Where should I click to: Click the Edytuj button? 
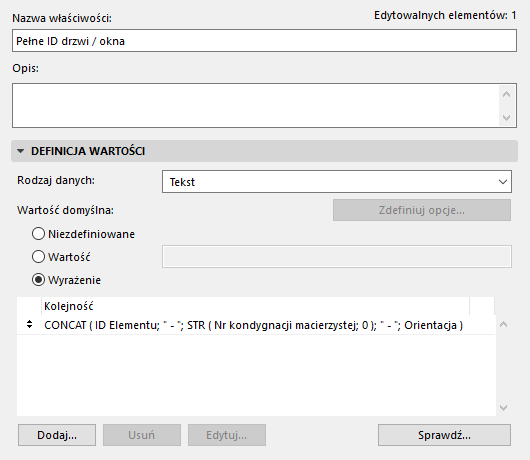(227, 435)
